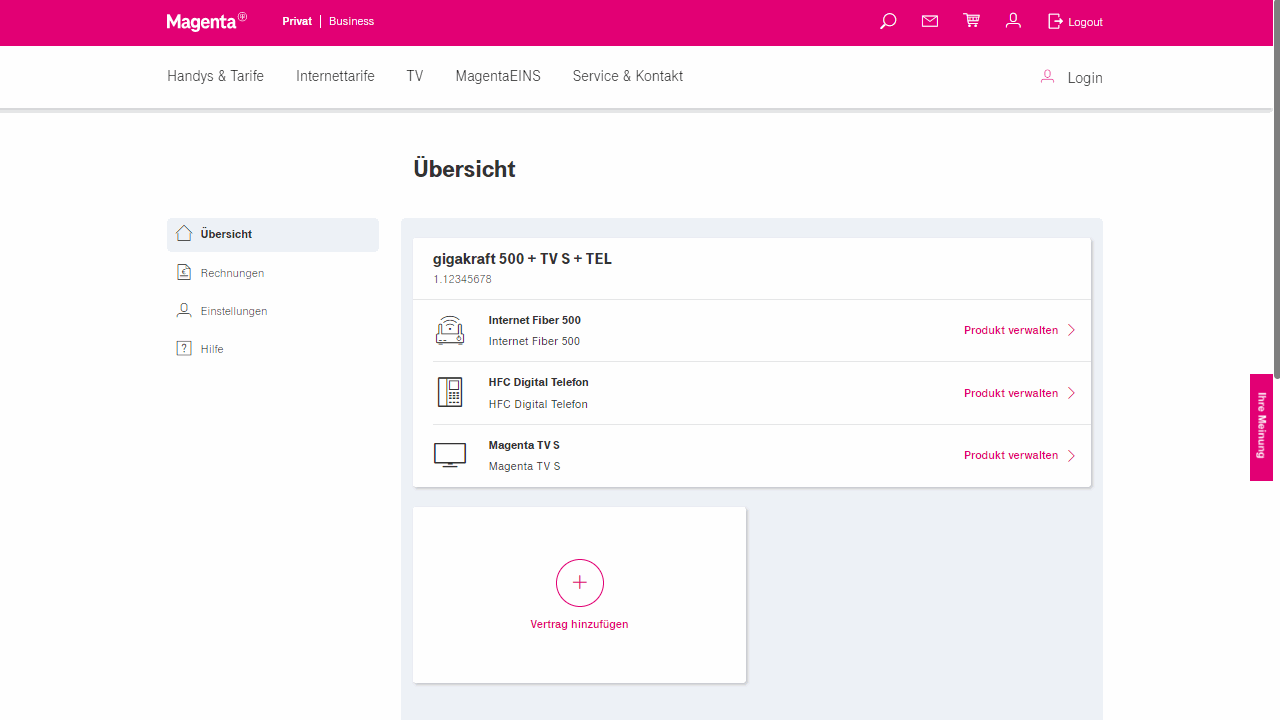
Task: Switch to the Business tab
Action: [351, 21]
